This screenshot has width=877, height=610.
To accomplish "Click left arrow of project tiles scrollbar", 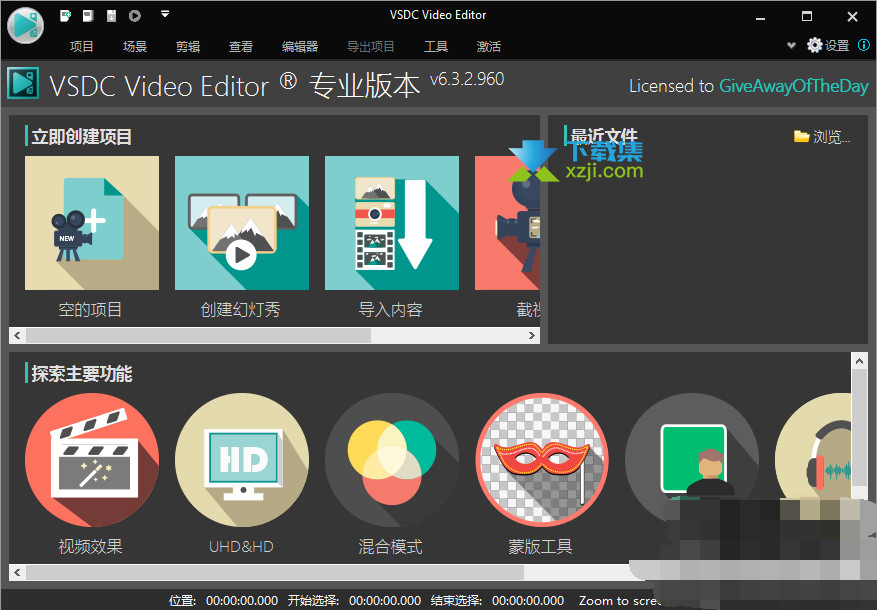I will (x=17, y=335).
